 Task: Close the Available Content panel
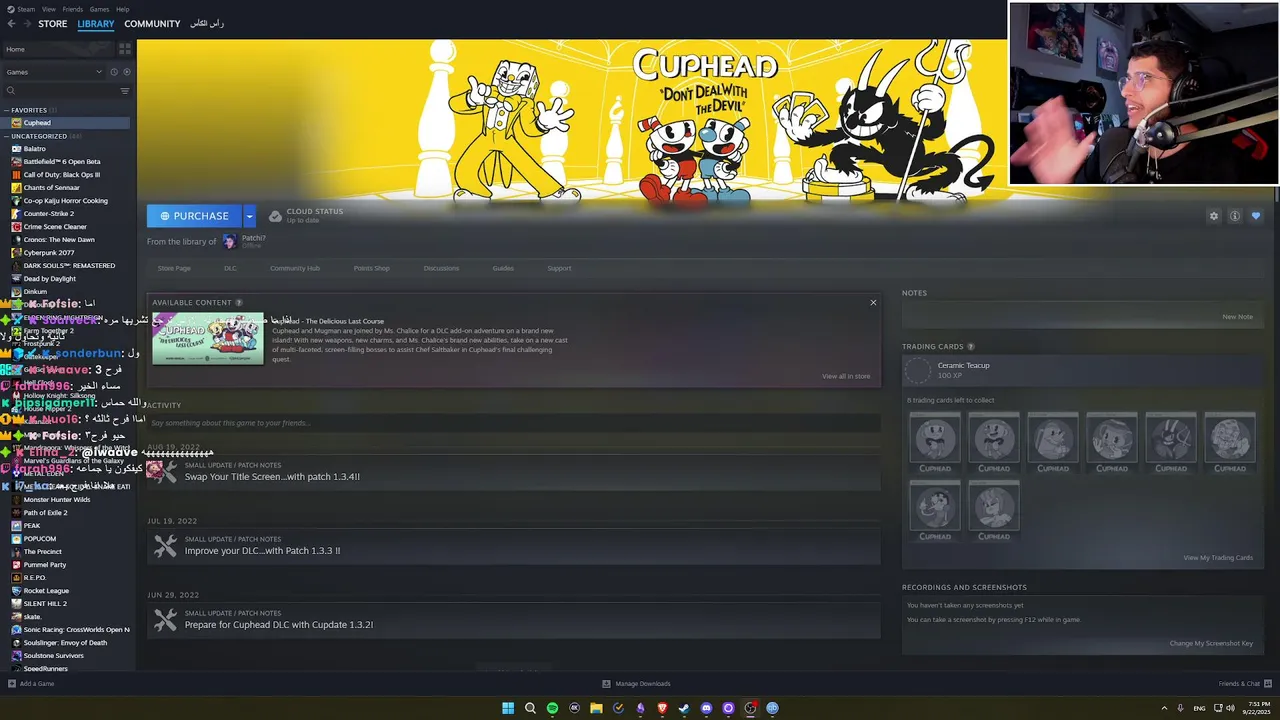click(873, 302)
